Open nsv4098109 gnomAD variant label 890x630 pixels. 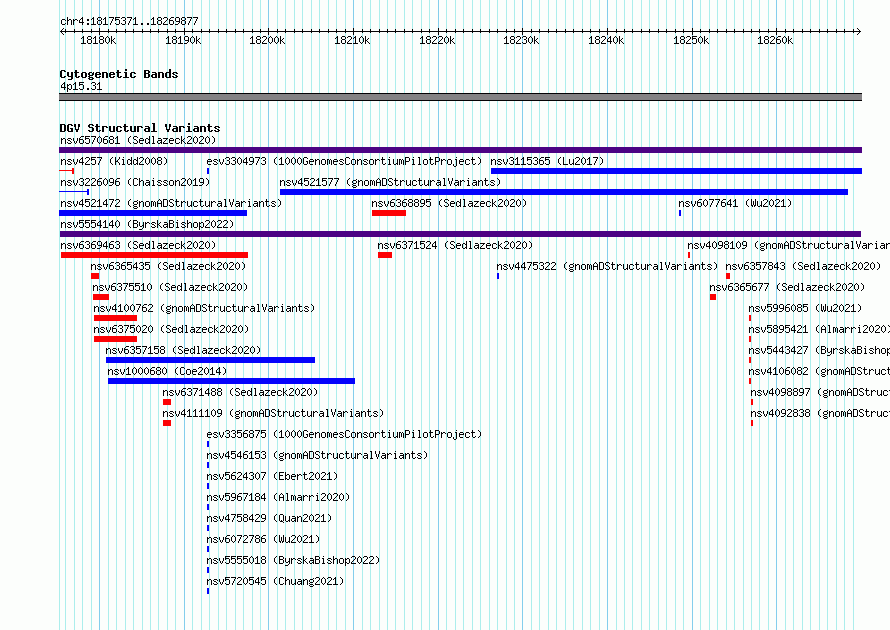coord(788,245)
